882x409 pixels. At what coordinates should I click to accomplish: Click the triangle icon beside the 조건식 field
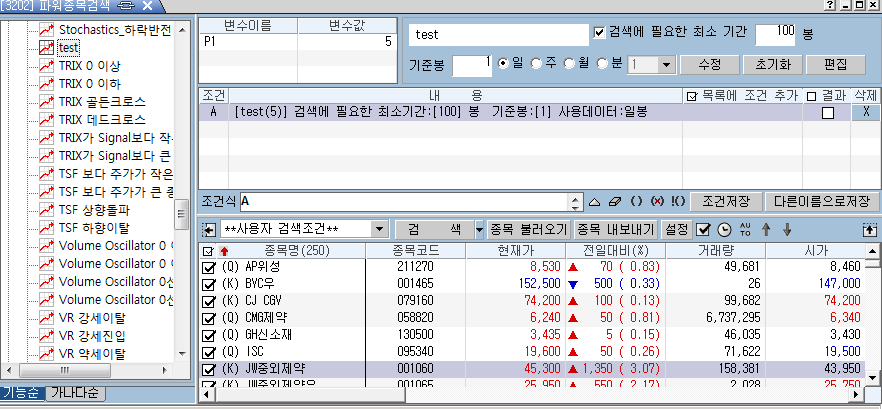[x=595, y=201]
